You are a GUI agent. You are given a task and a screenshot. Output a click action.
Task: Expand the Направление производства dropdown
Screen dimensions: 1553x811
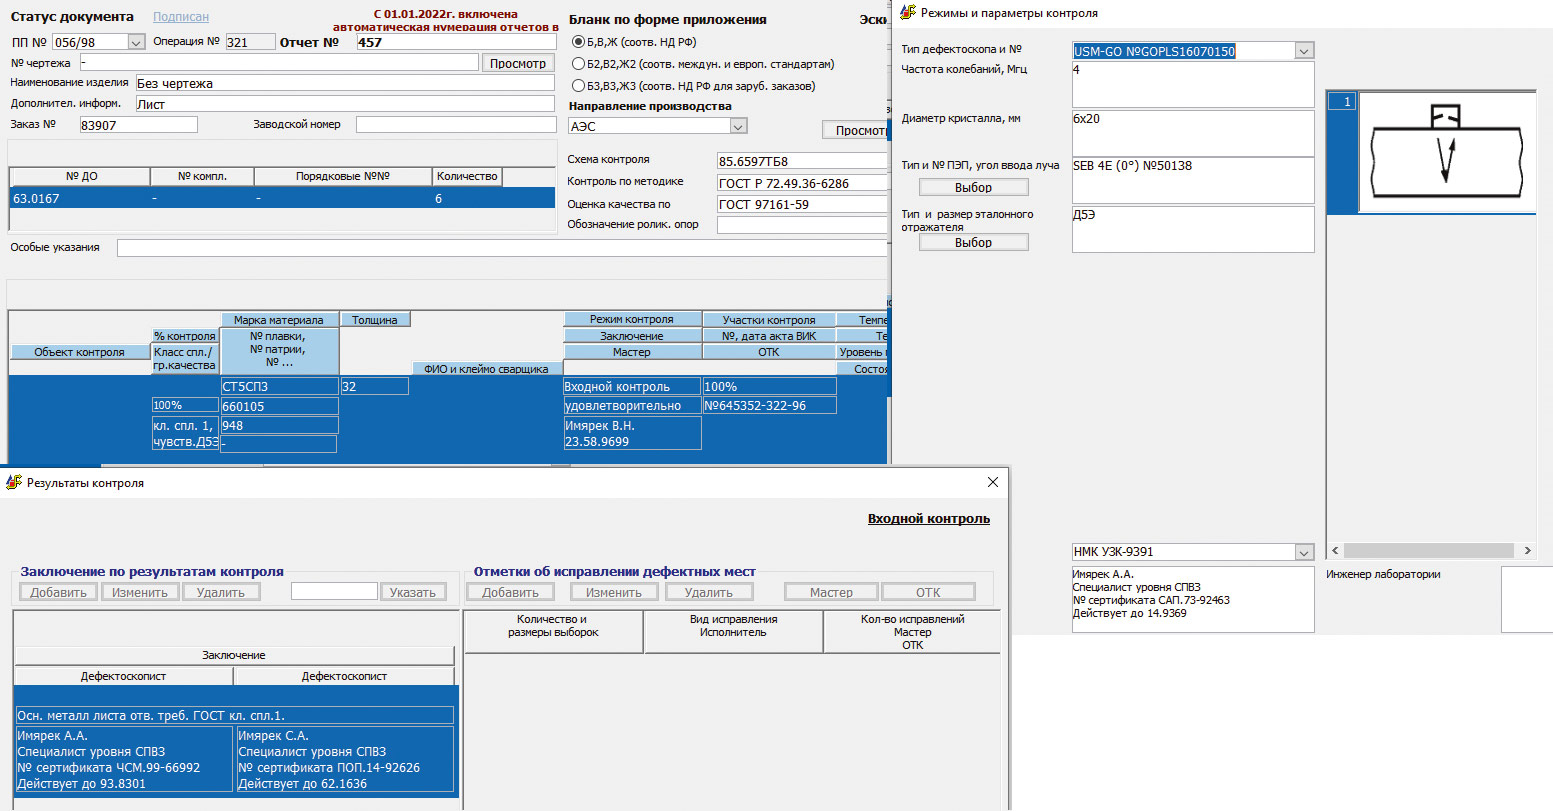pos(738,126)
